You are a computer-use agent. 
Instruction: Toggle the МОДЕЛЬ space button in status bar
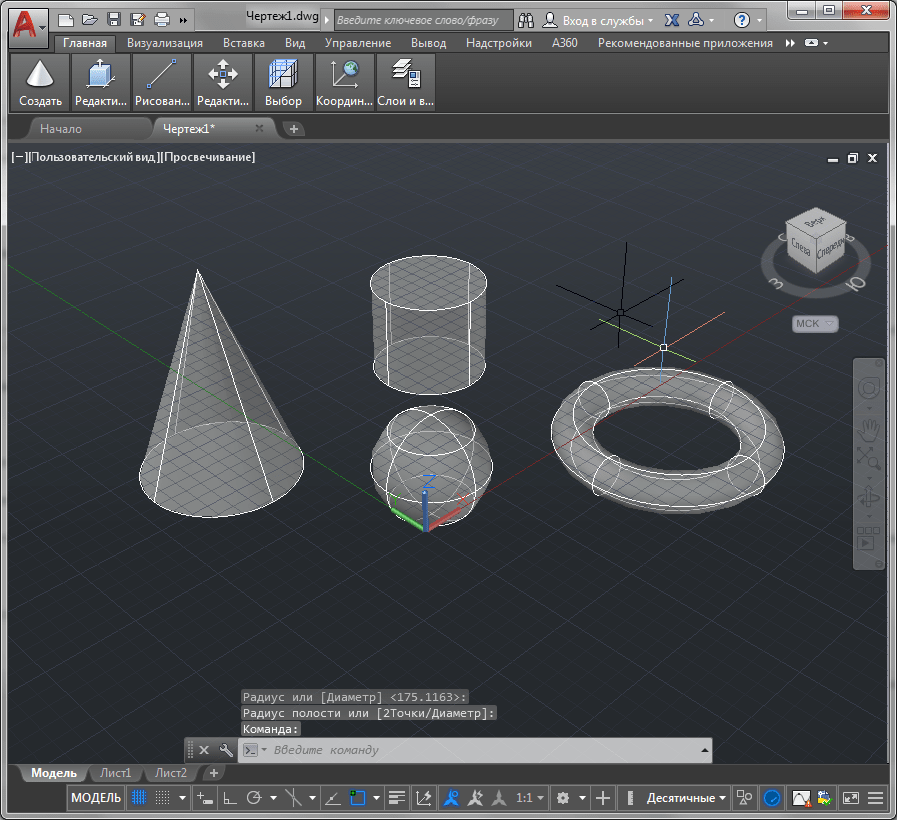point(97,798)
